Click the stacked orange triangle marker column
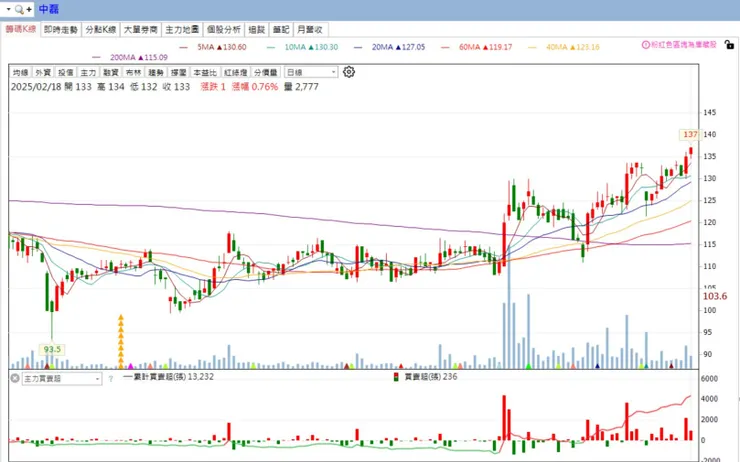This screenshot has width=740, height=462. [x=121, y=341]
